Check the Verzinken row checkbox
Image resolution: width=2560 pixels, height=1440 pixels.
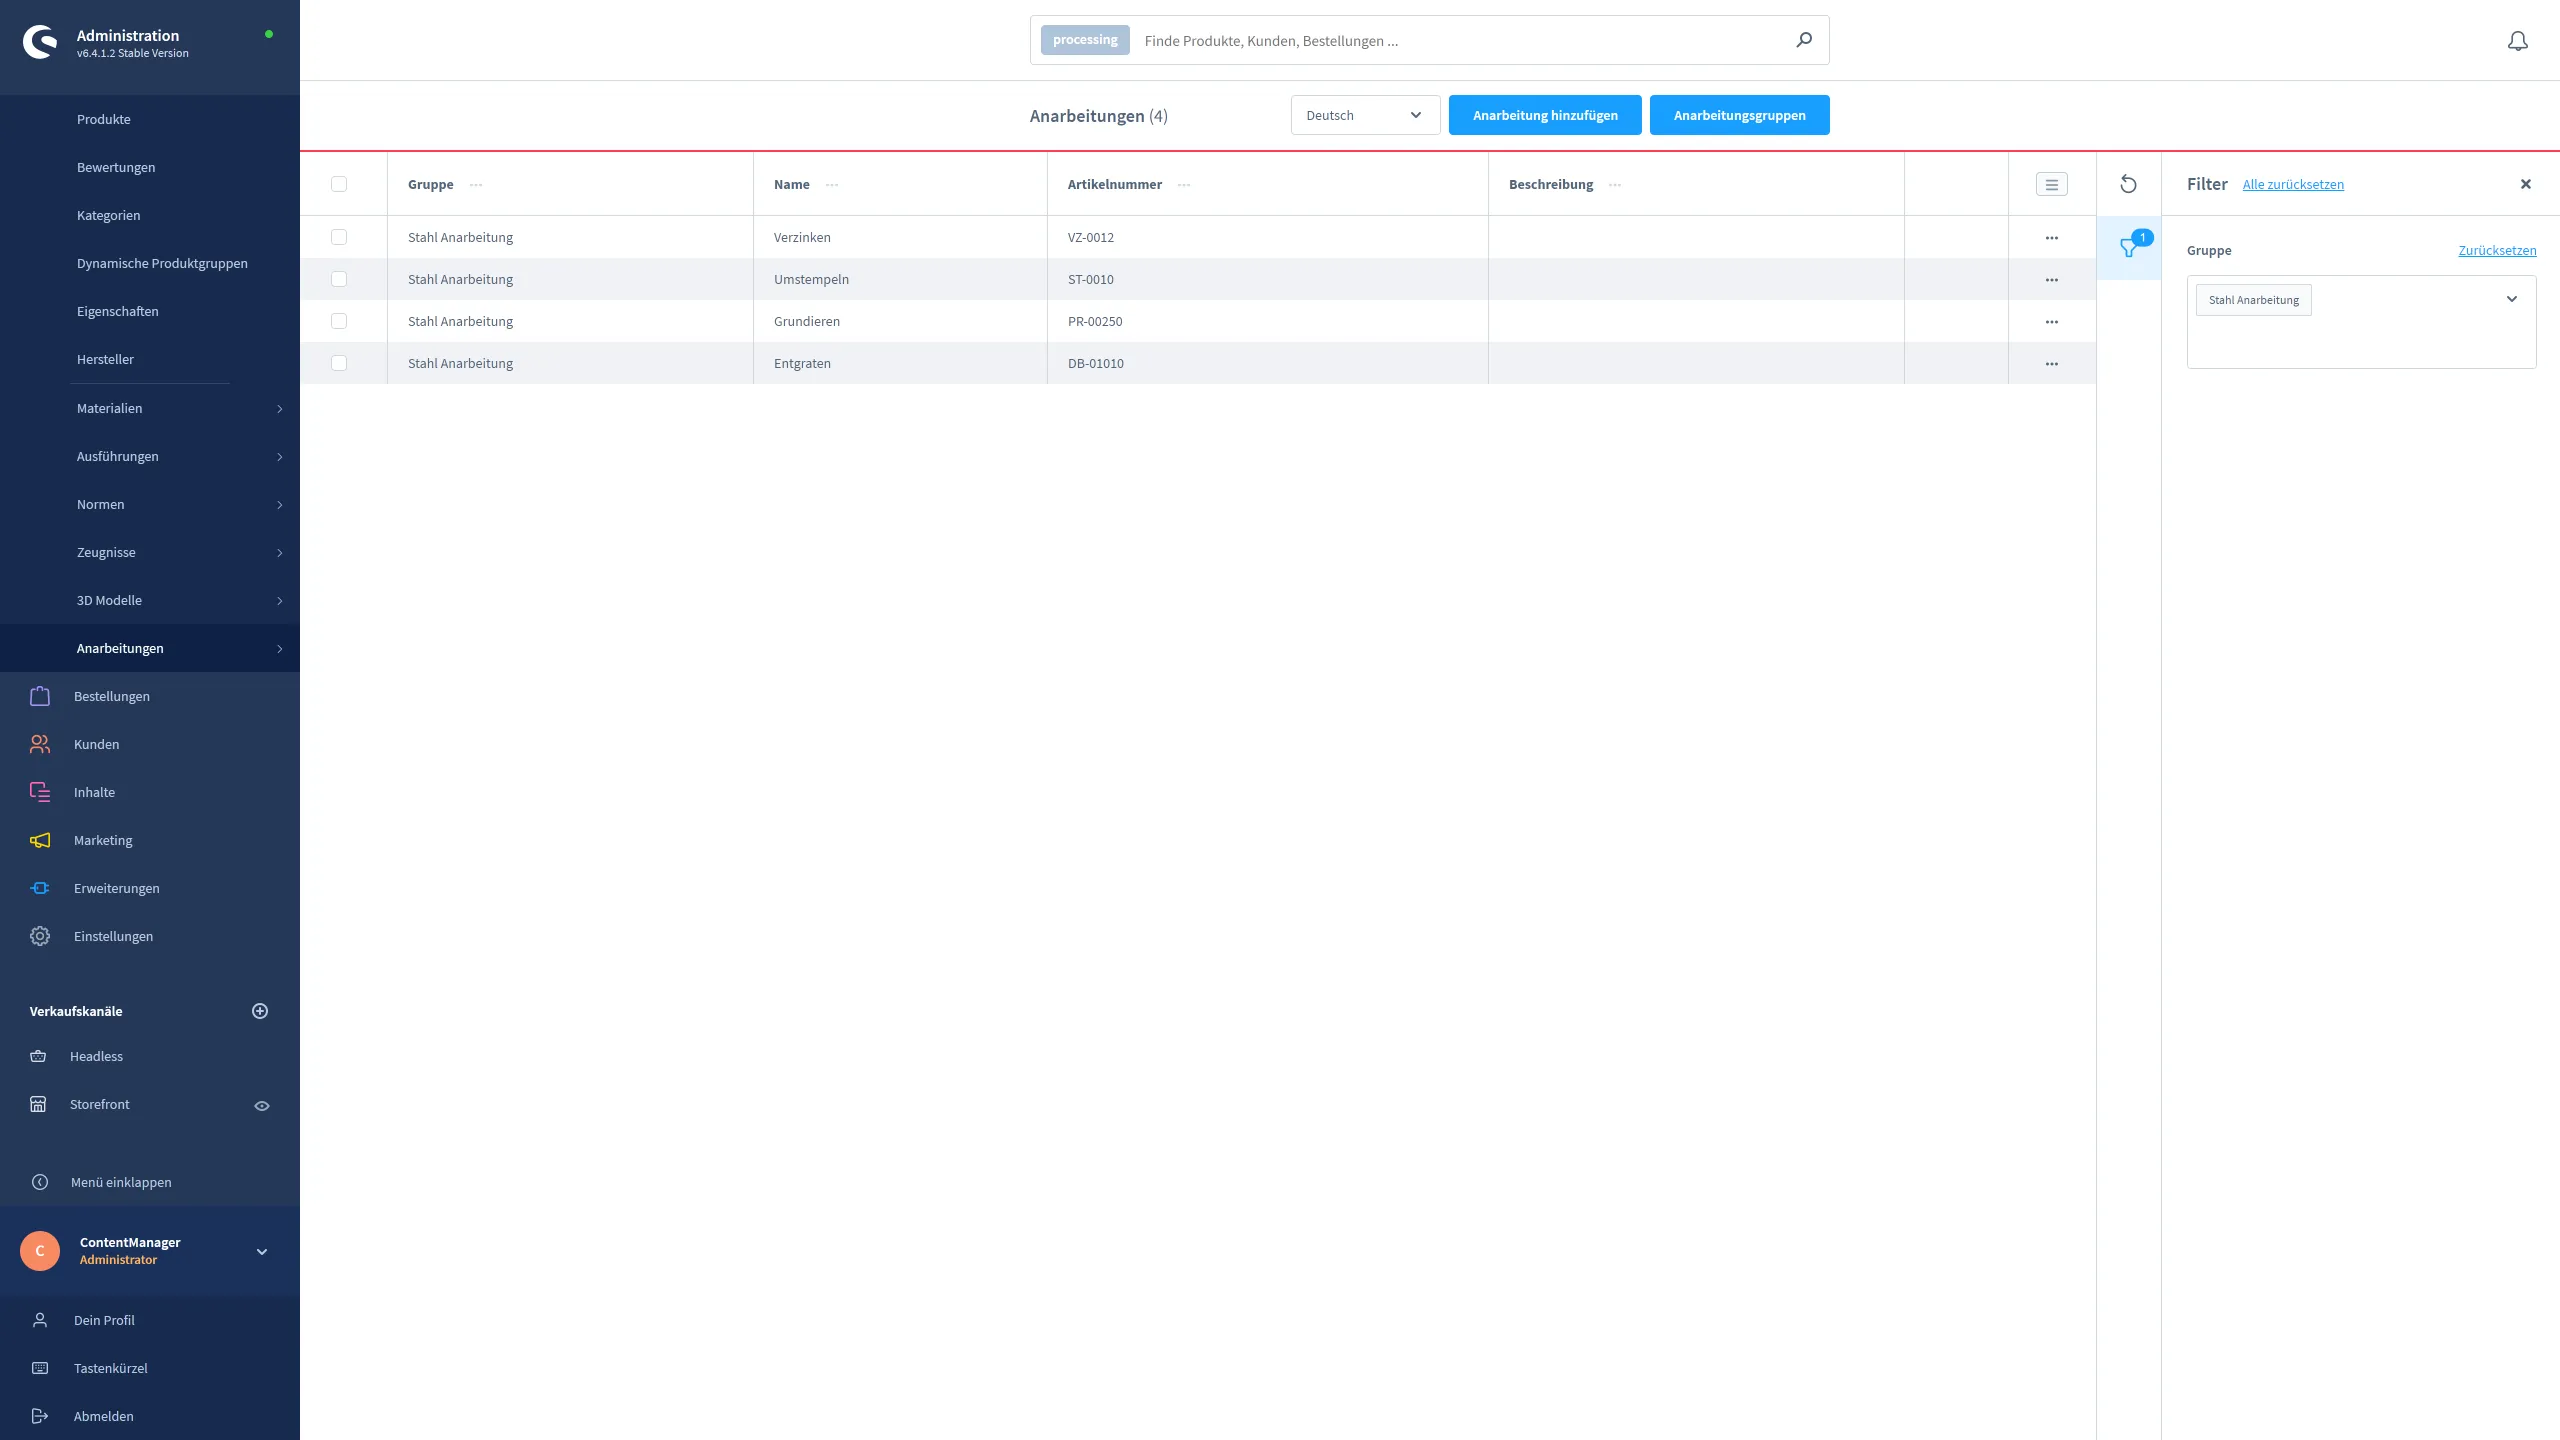tap(339, 237)
